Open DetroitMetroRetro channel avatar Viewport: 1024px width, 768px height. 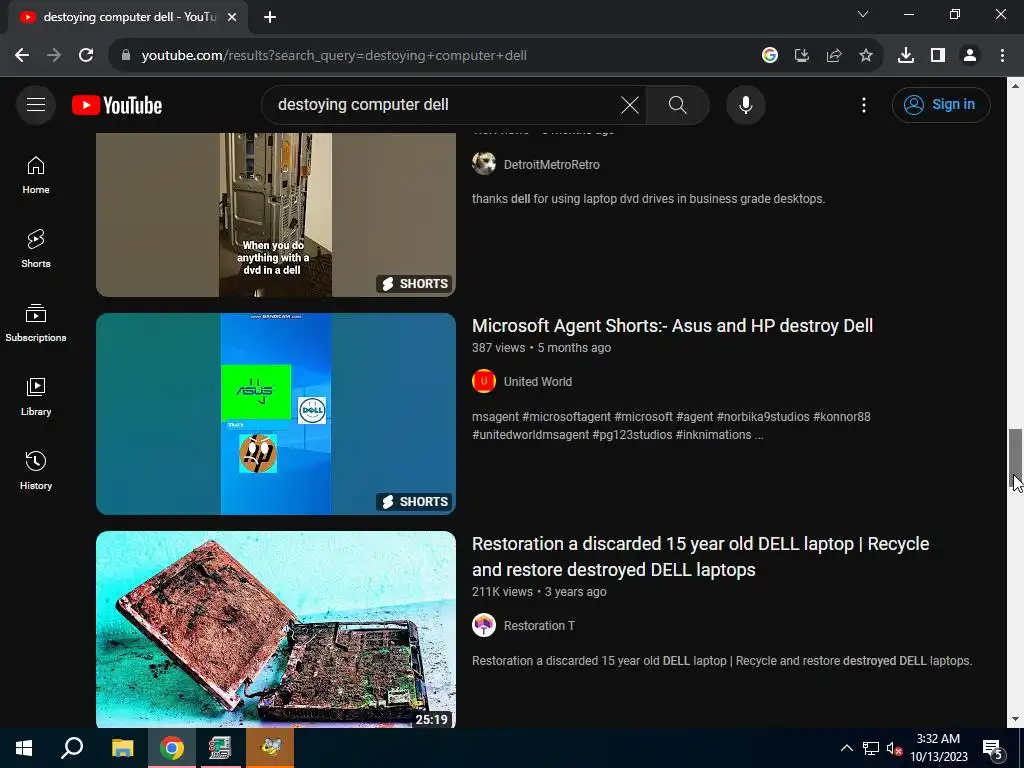pos(484,163)
